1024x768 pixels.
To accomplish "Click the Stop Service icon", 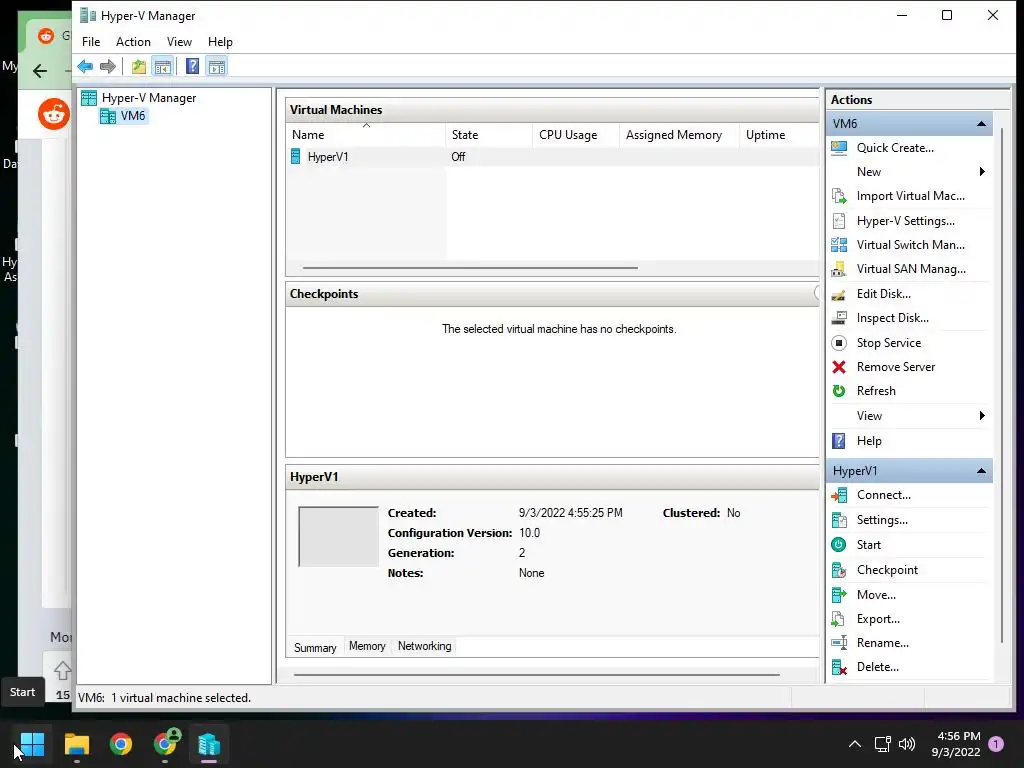I will point(839,343).
